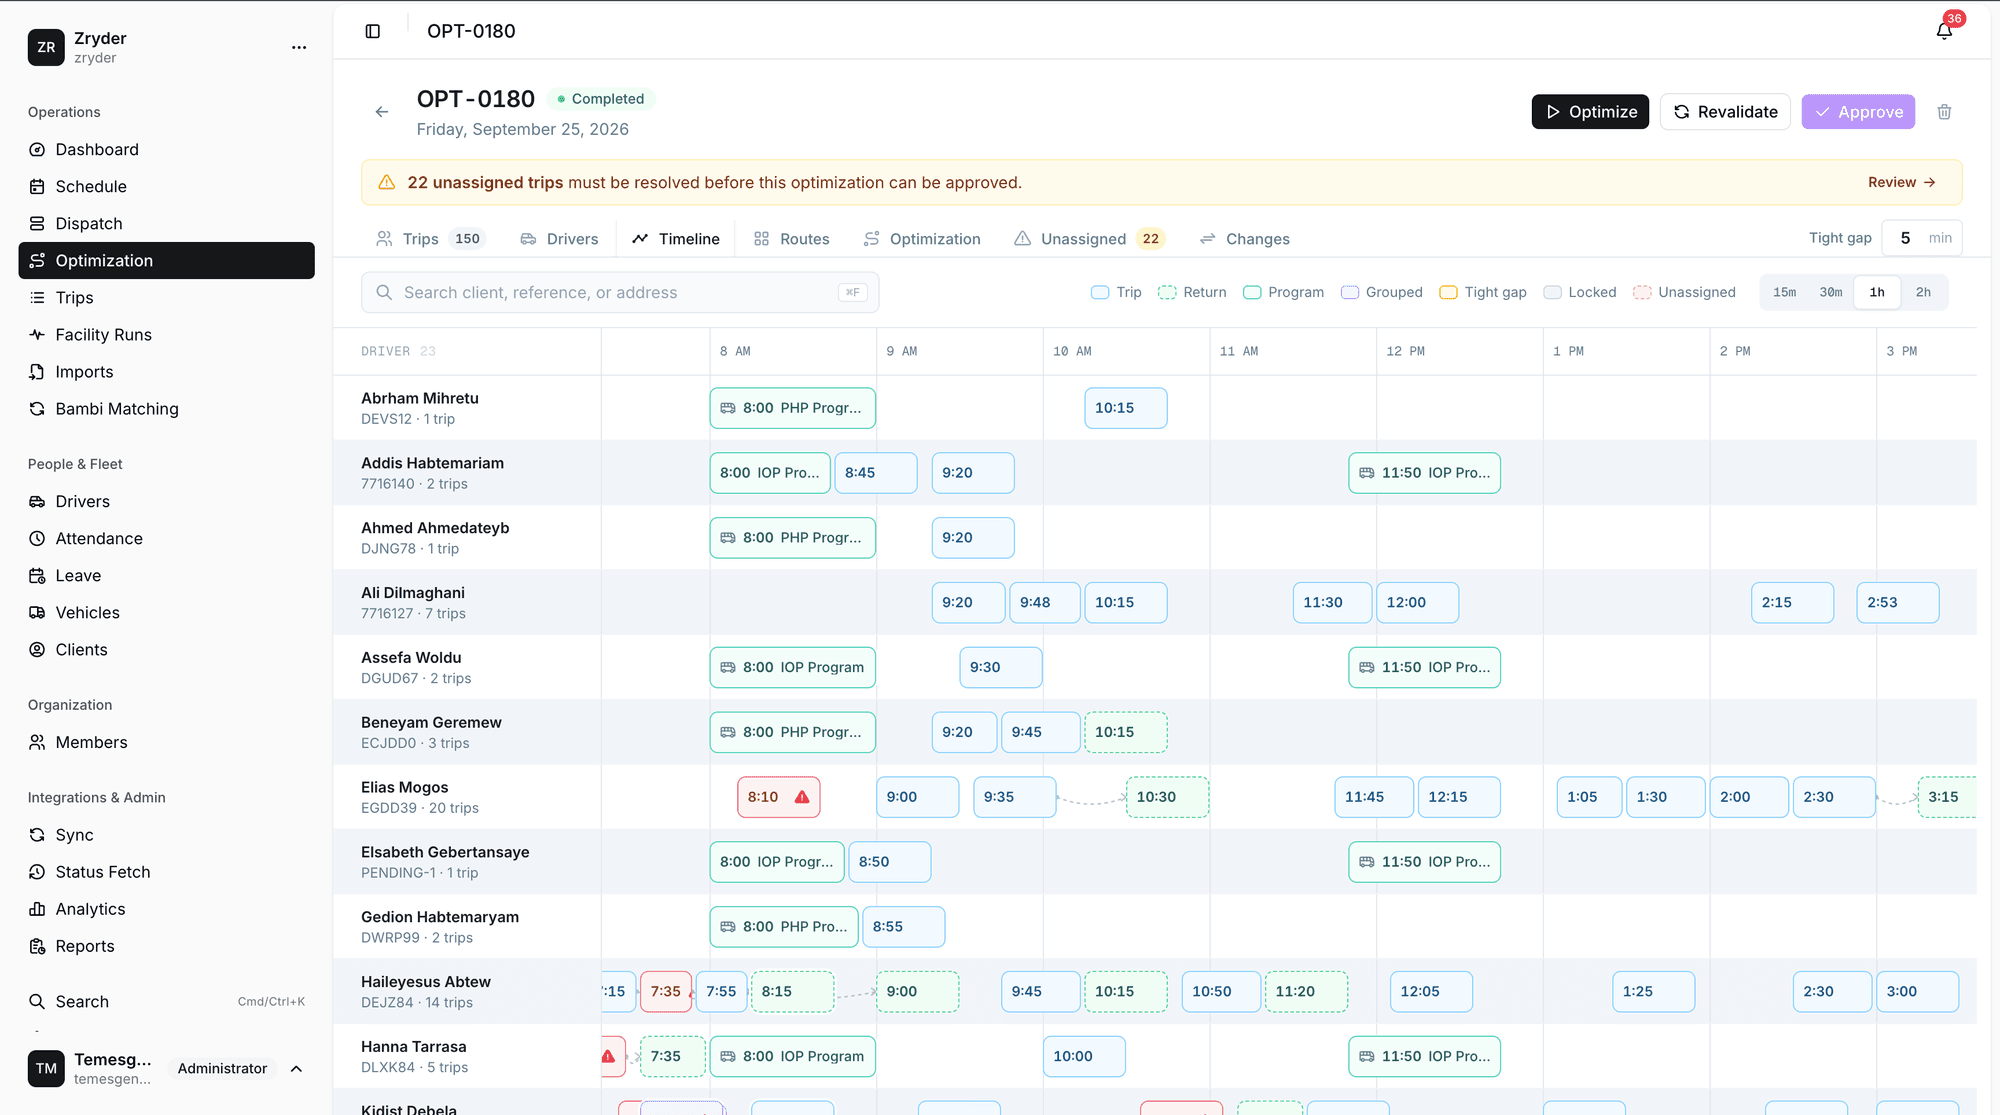2000x1115 pixels.
Task: Set timeline zoom to 2h
Action: click(1923, 292)
